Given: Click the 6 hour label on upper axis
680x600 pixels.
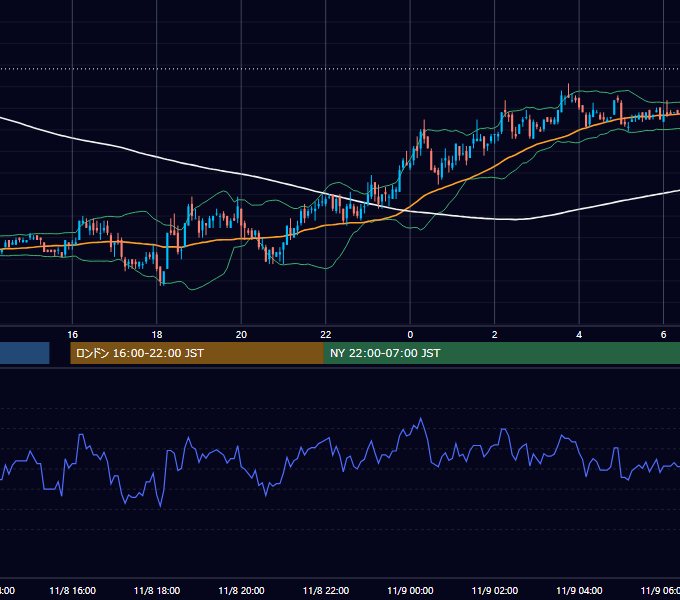Looking at the screenshot, I should click(663, 334).
